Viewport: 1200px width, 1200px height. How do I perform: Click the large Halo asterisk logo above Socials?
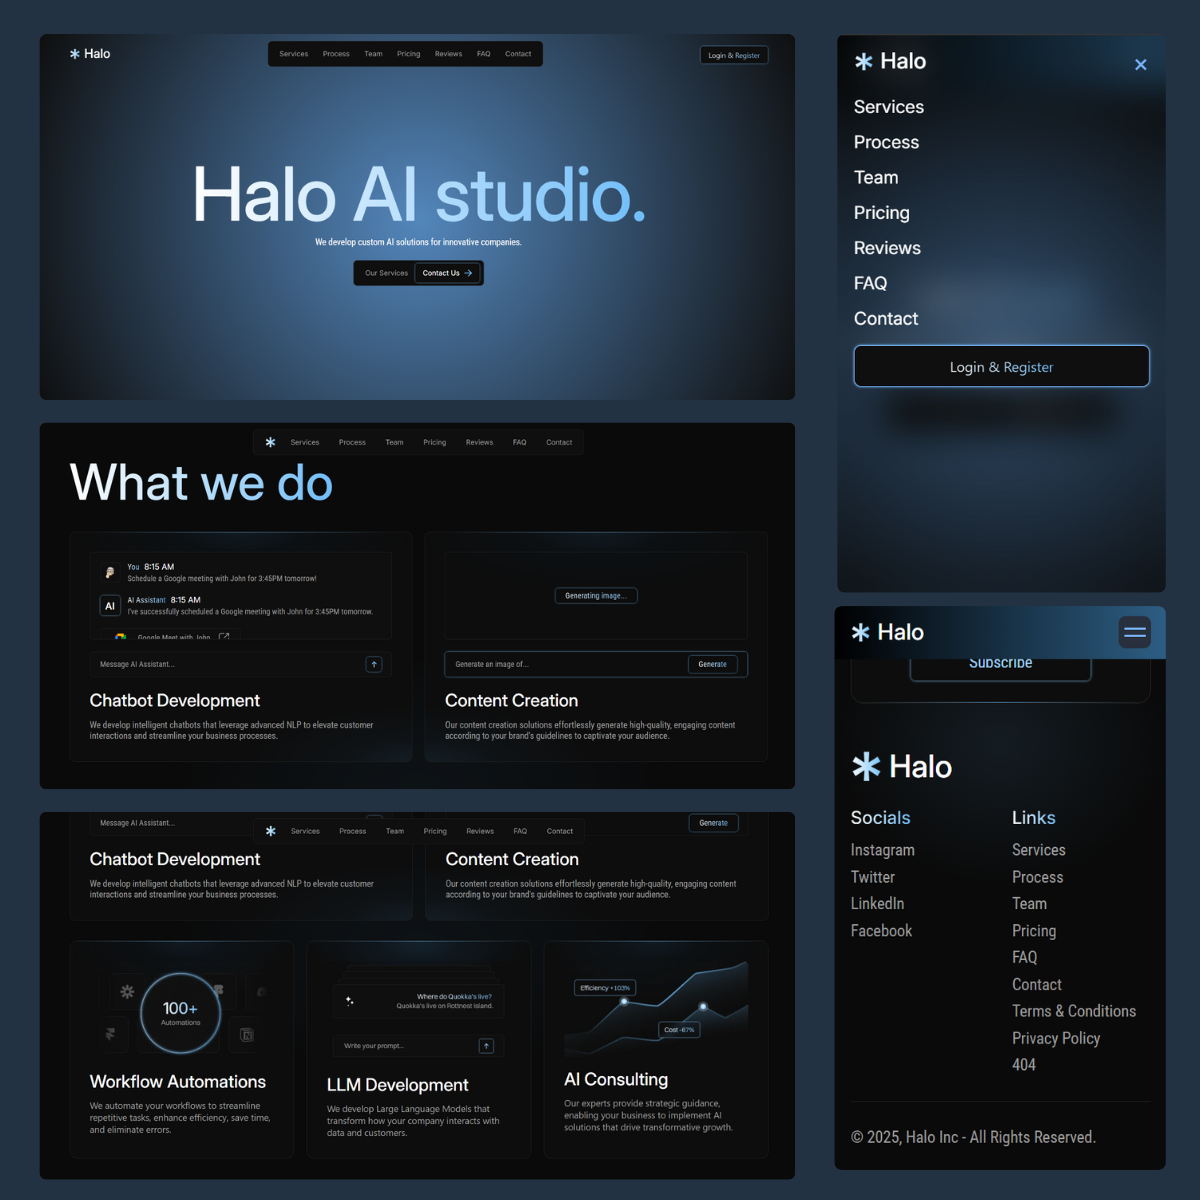point(866,767)
